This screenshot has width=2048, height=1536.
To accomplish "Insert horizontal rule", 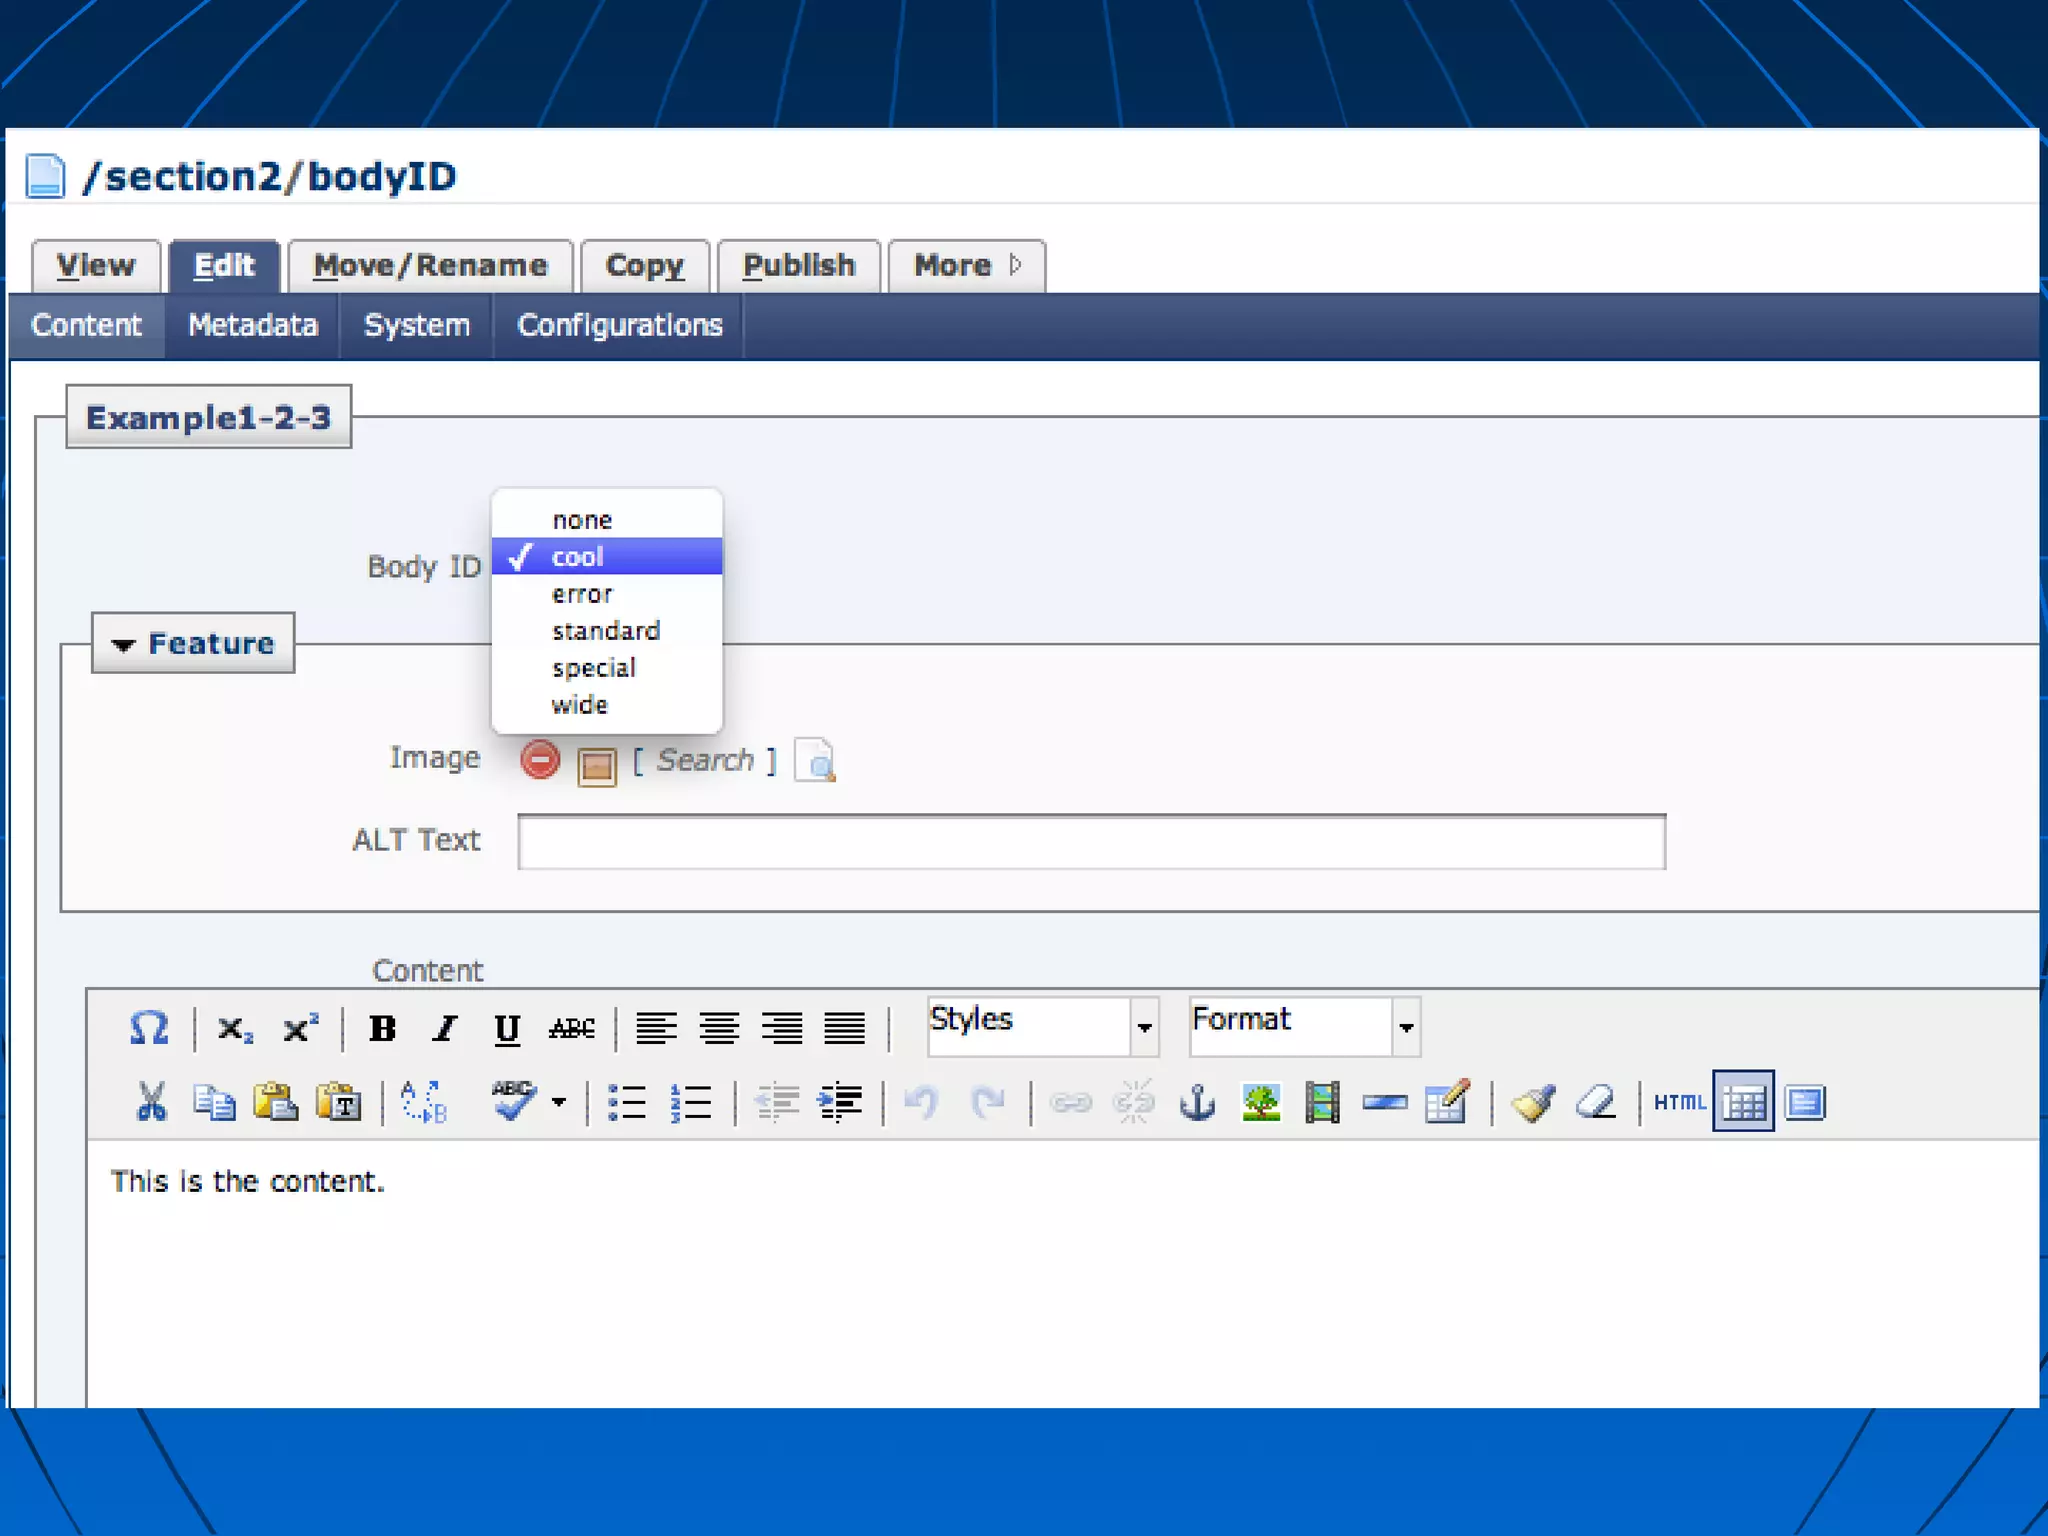I will click(1385, 1102).
